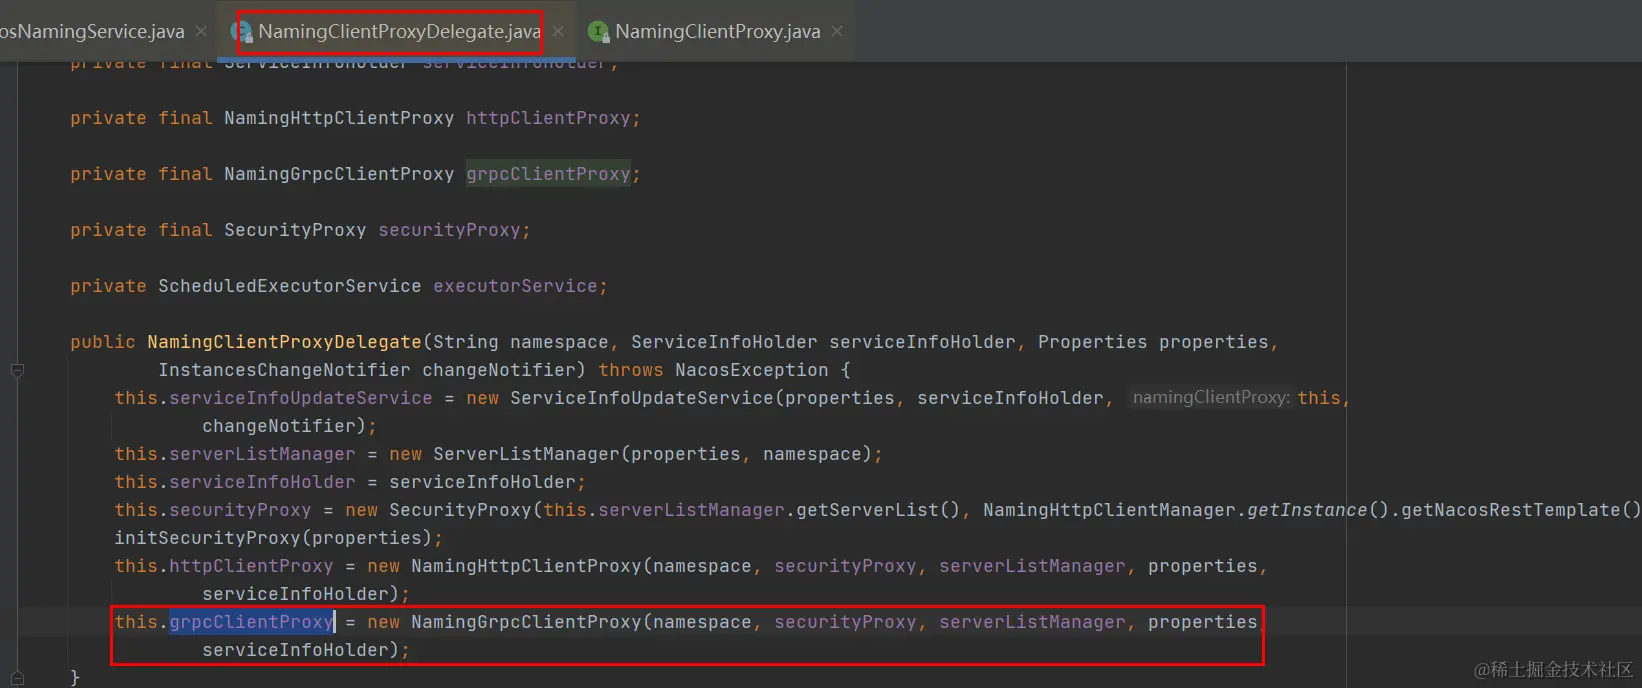Close the NamingClientProxyDelegate.java tab
The image size is (1642, 688).
pos(559,32)
